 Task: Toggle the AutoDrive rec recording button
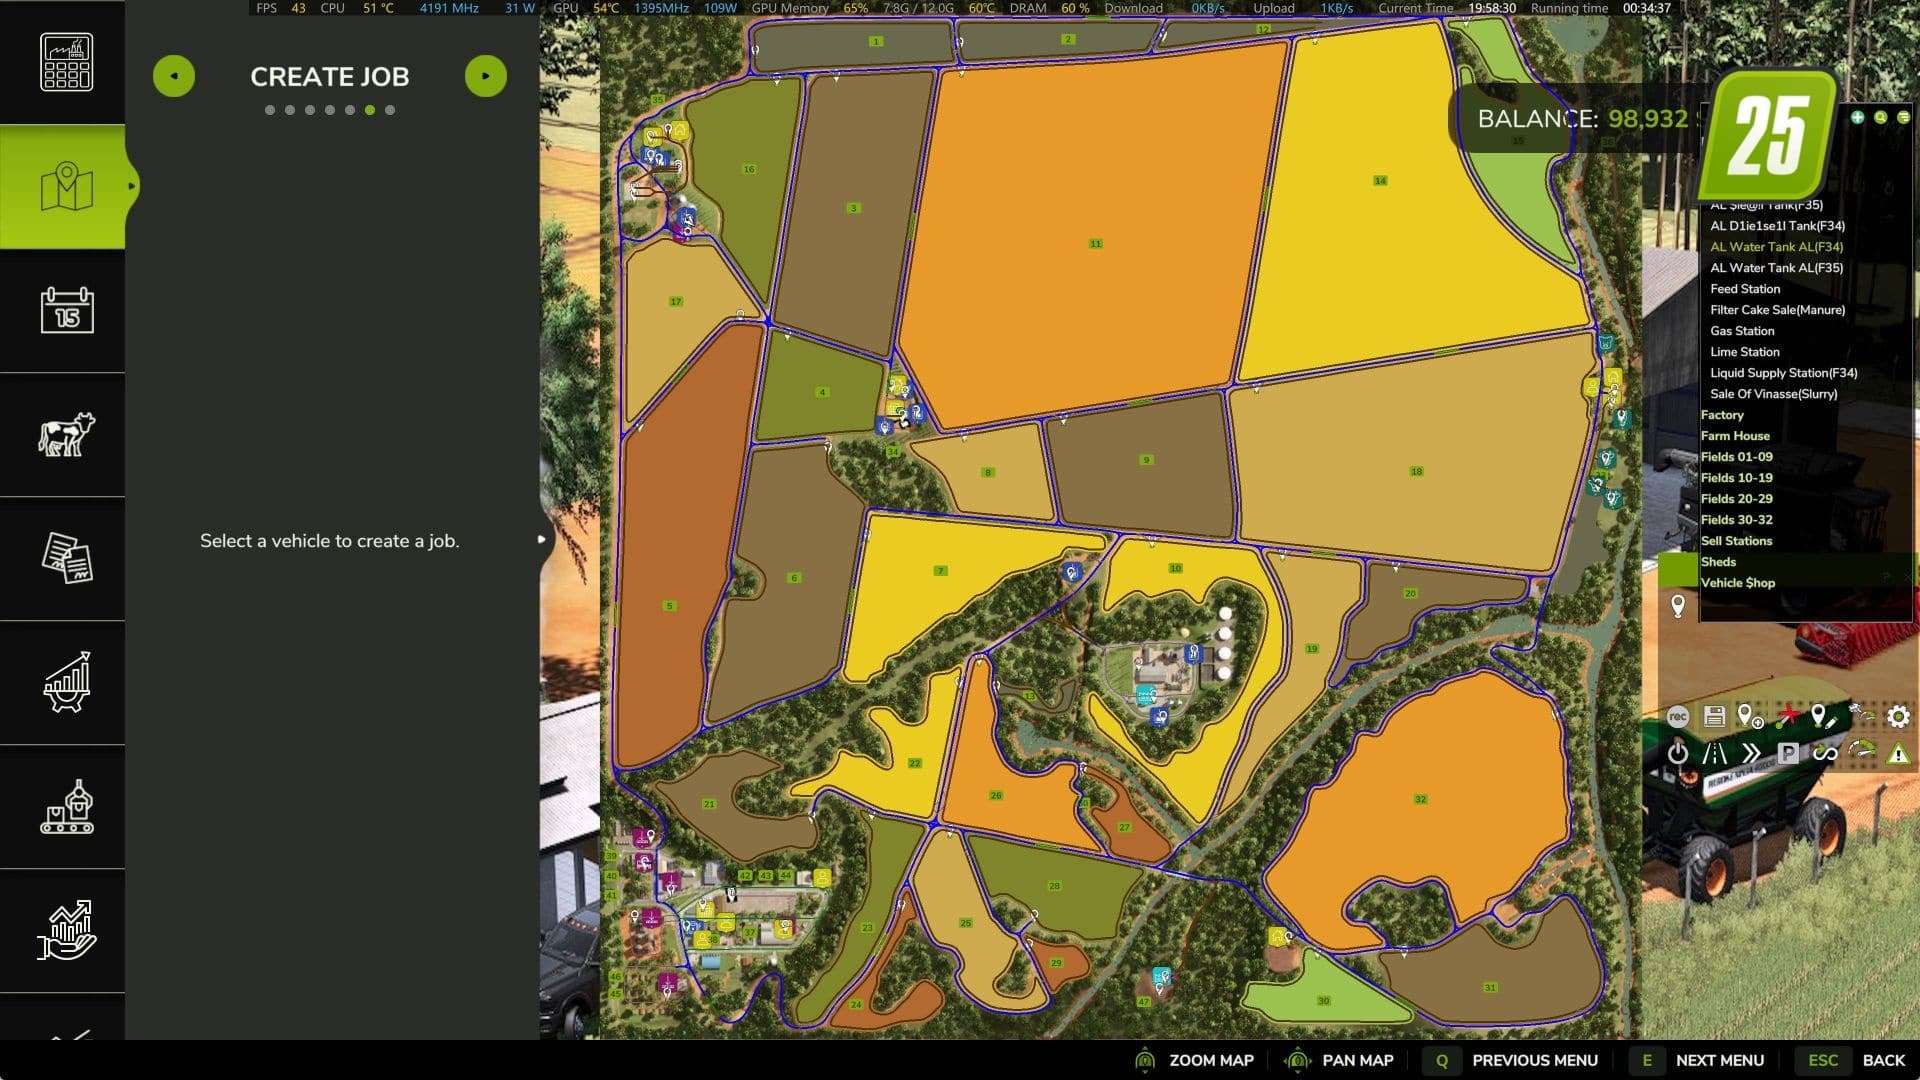(1678, 716)
